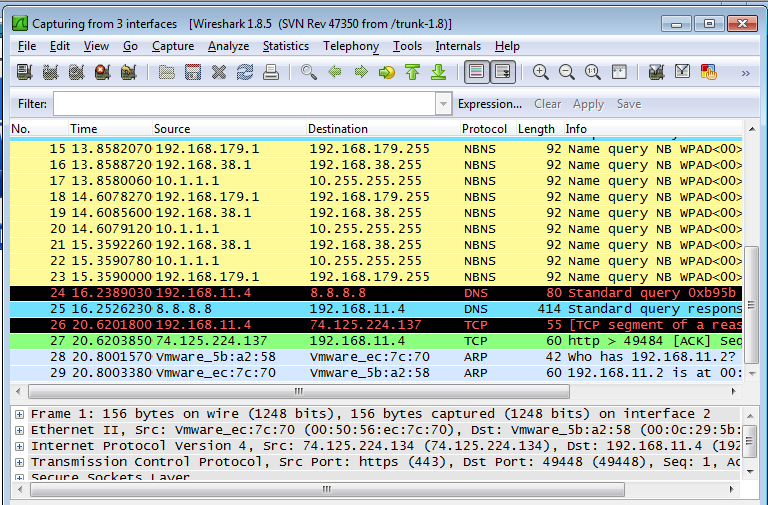
Task: Select packet 24 DNS standard query
Action: pyautogui.click(x=376, y=293)
